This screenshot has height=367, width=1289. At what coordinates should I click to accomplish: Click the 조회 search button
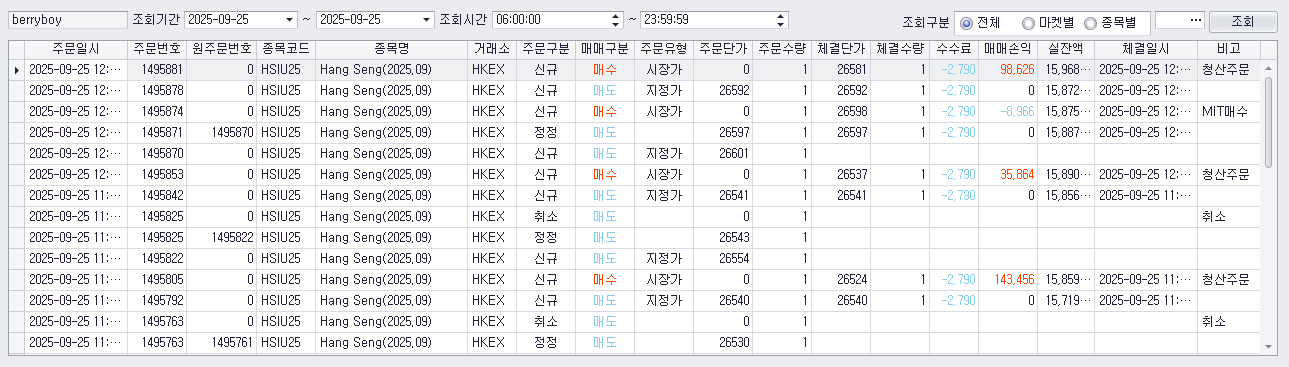pos(1243,20)
